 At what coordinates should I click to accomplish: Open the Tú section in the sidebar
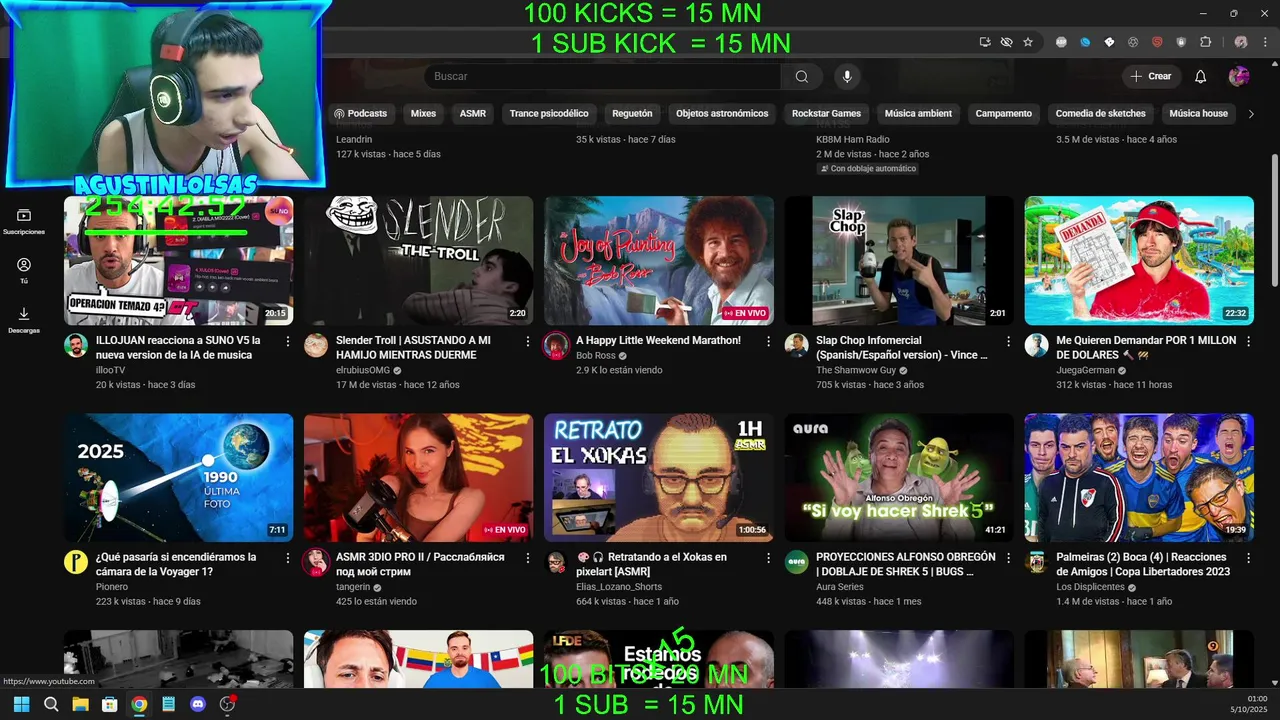[x=24, y=271]
